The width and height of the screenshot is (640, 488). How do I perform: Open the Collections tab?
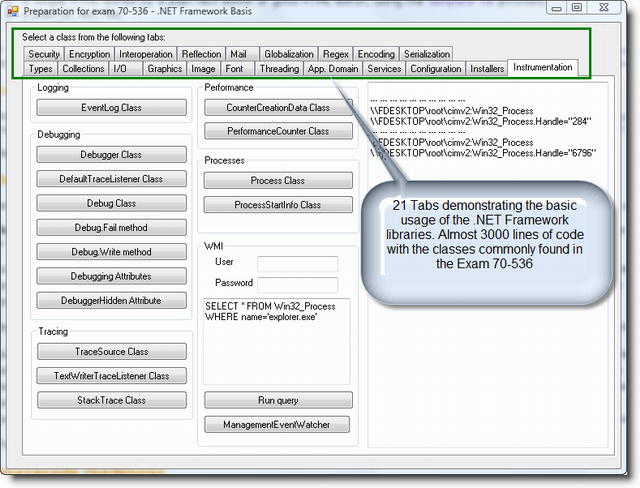[x=83, y=69]
